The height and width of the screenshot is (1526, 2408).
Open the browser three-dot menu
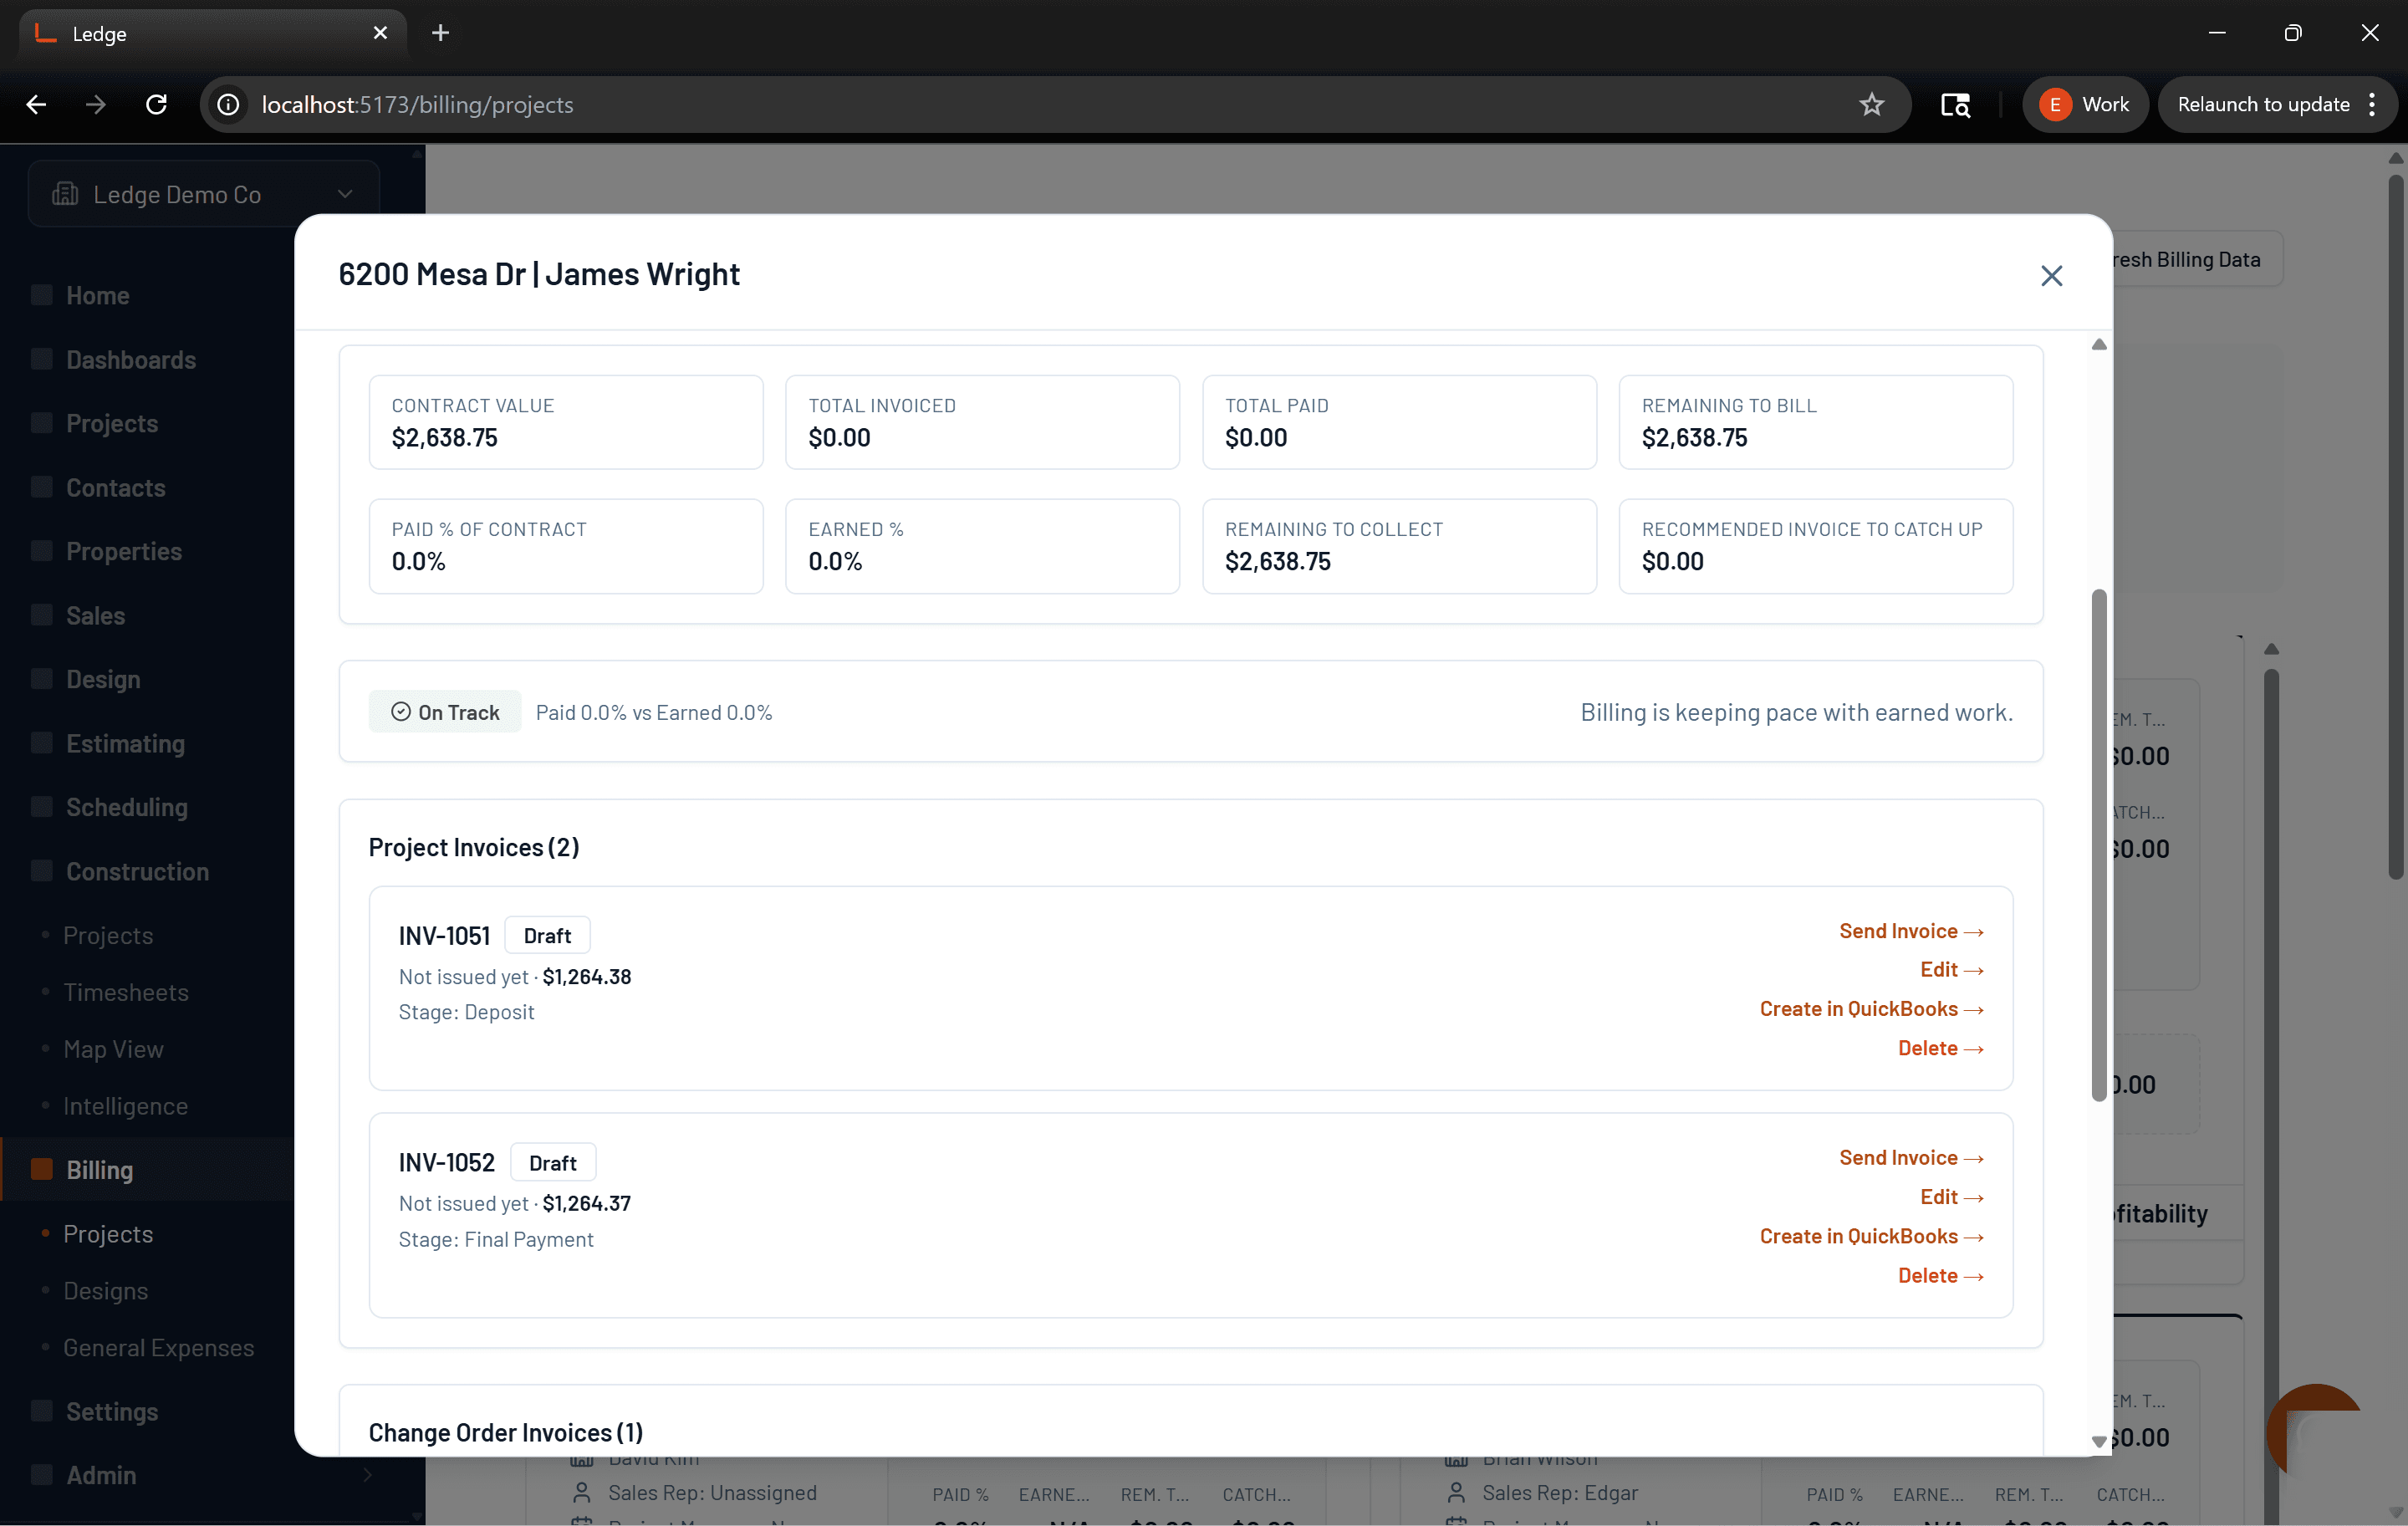point(2372,104)
